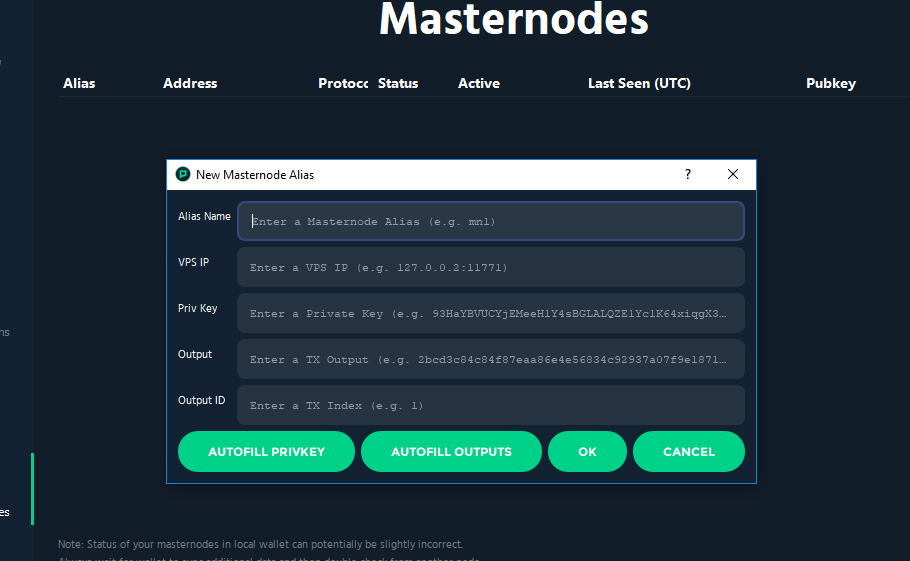Focus the Output ID index field

(x=490, y=405)
